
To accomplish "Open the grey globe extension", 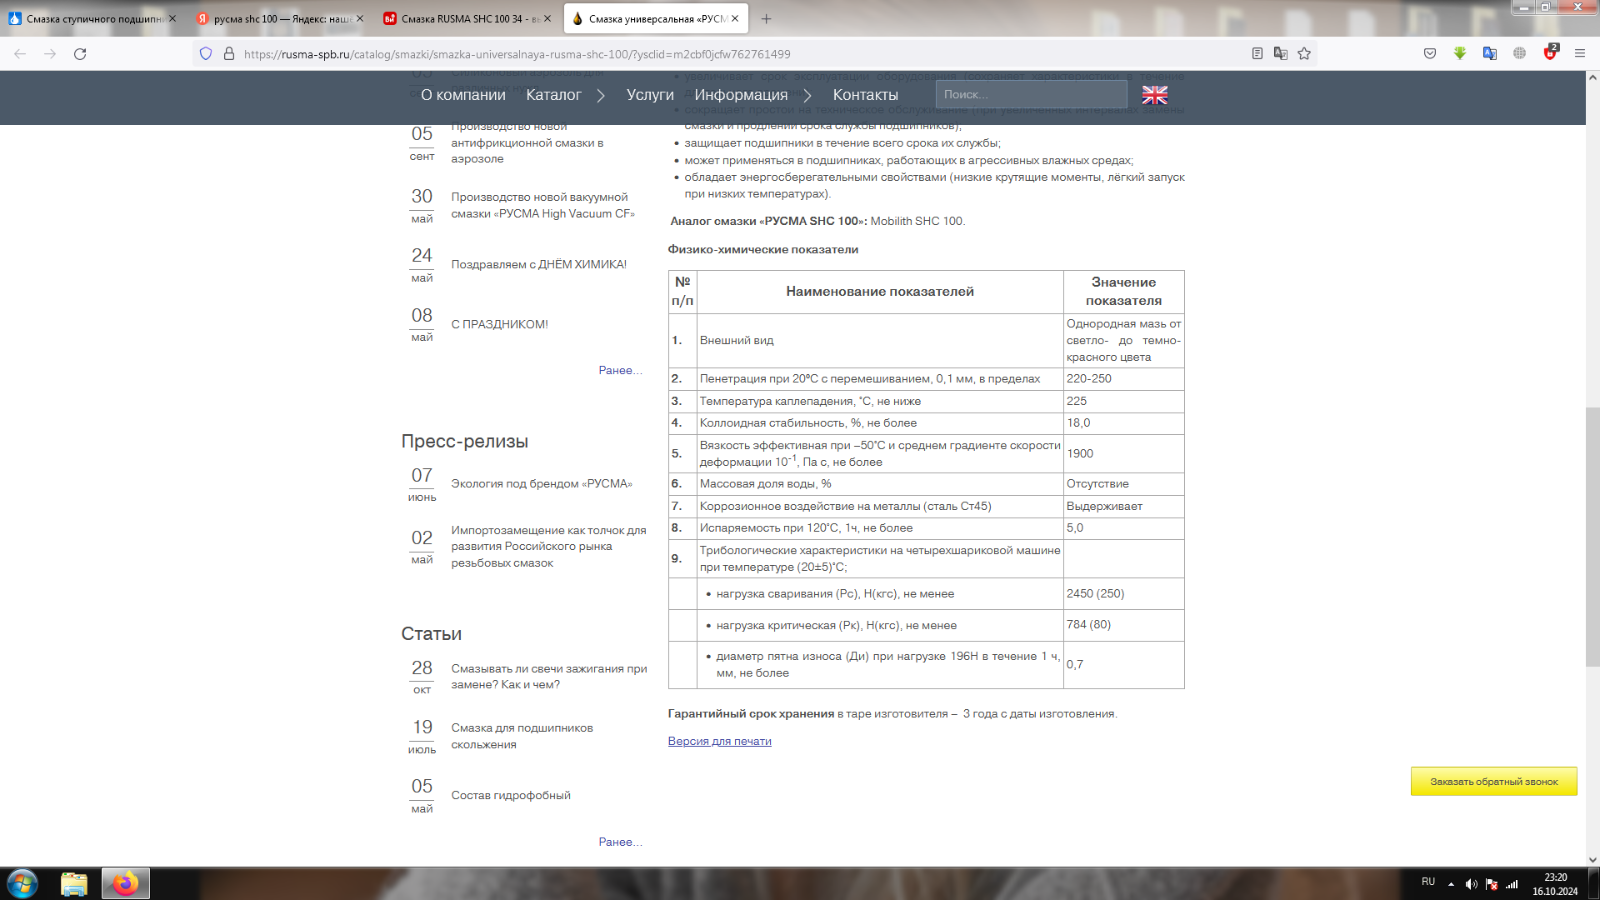I will 1520,54.
